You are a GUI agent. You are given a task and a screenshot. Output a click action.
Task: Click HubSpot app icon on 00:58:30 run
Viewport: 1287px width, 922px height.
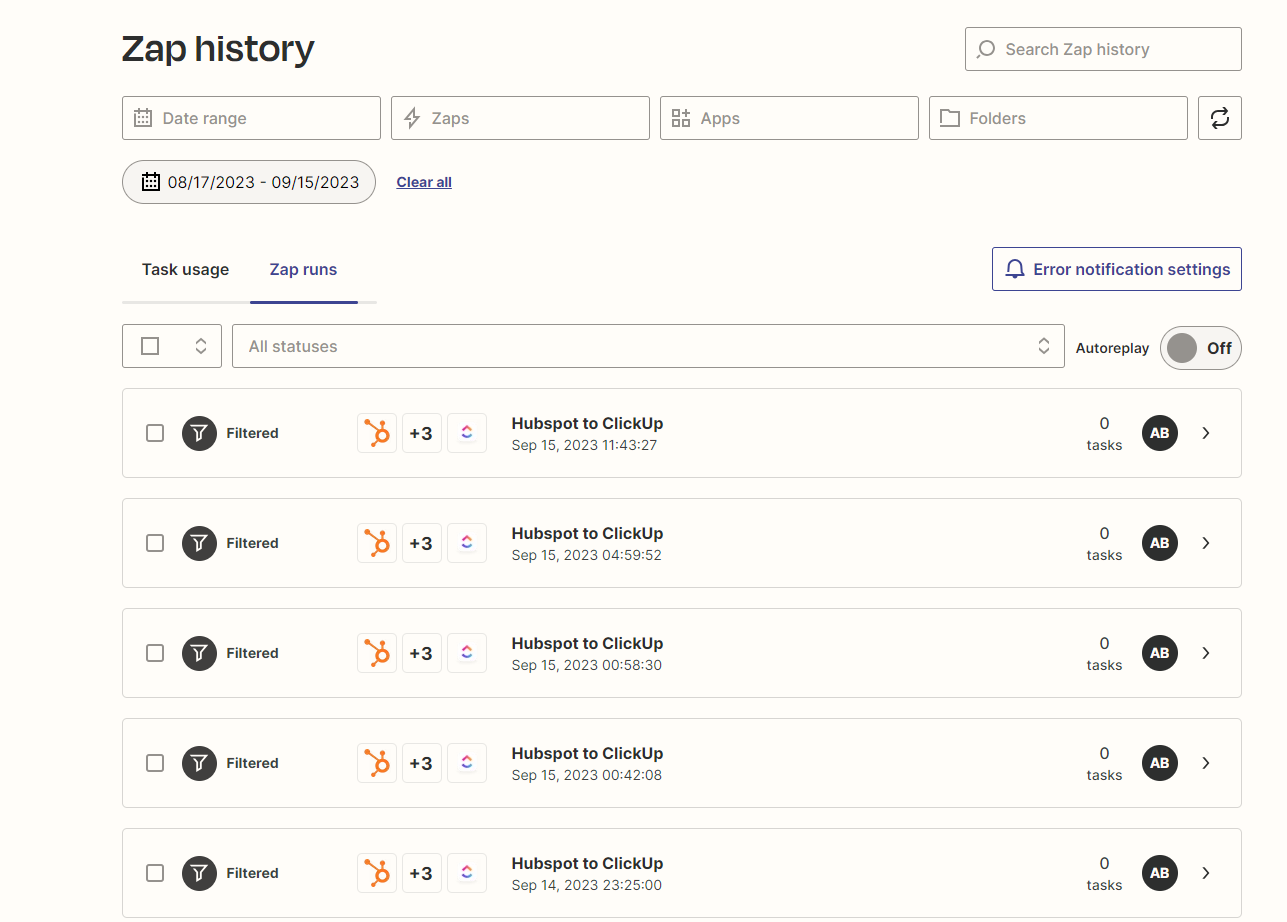coord(377,653)
